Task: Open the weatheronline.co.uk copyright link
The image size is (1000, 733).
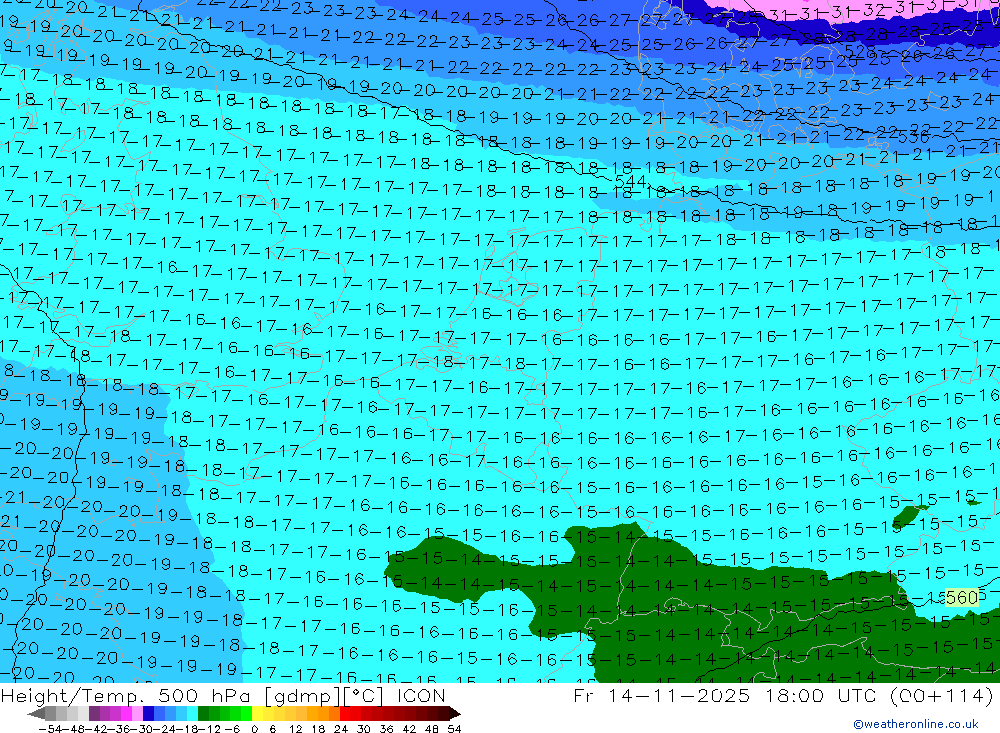Action: (x=916, y=724)
